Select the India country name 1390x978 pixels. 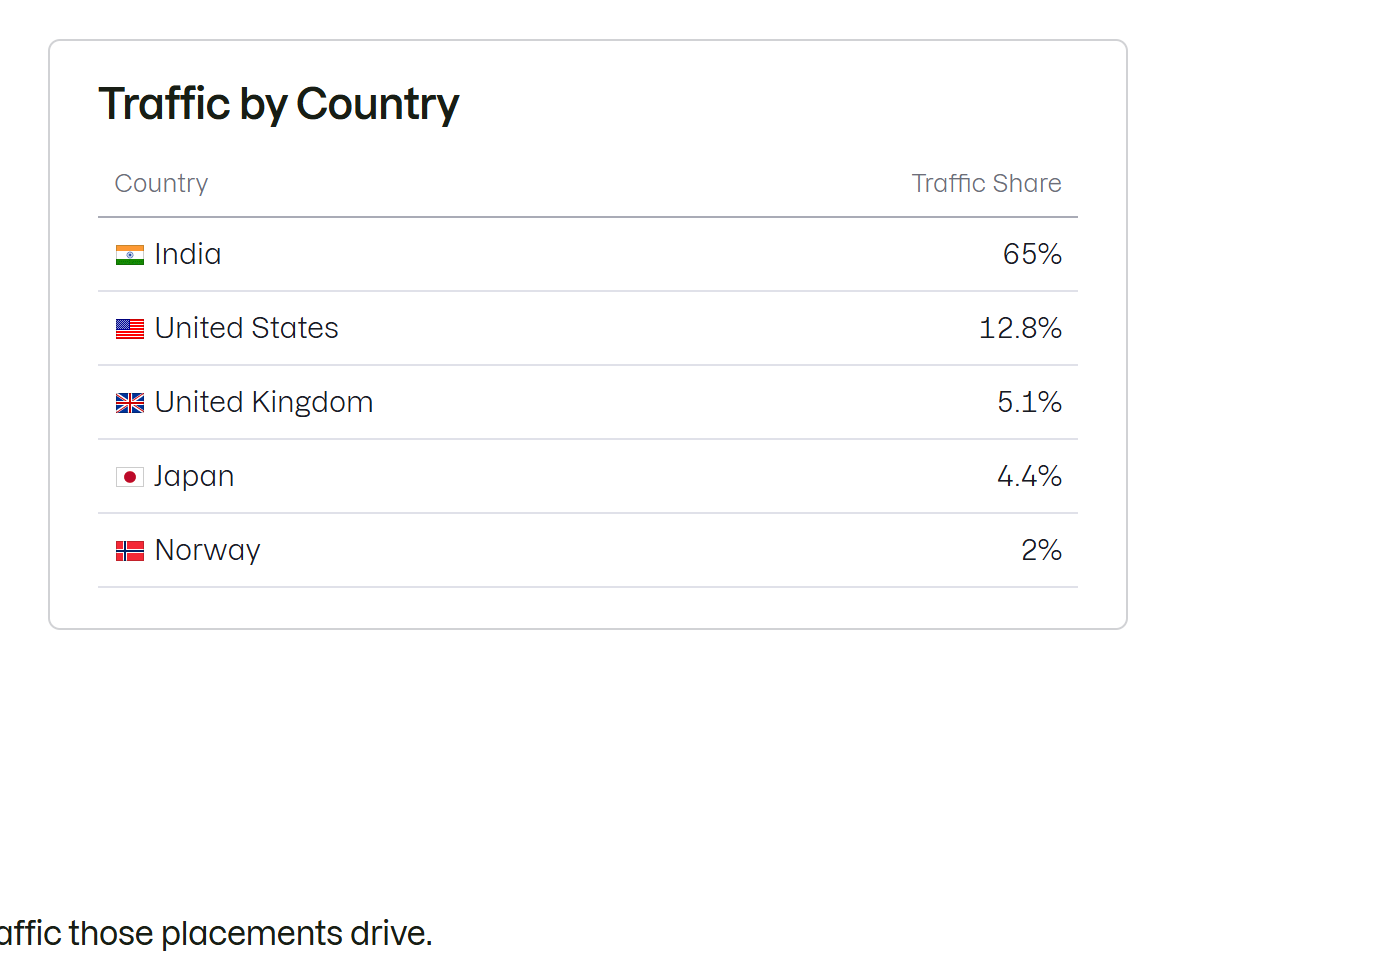point(188,254)
